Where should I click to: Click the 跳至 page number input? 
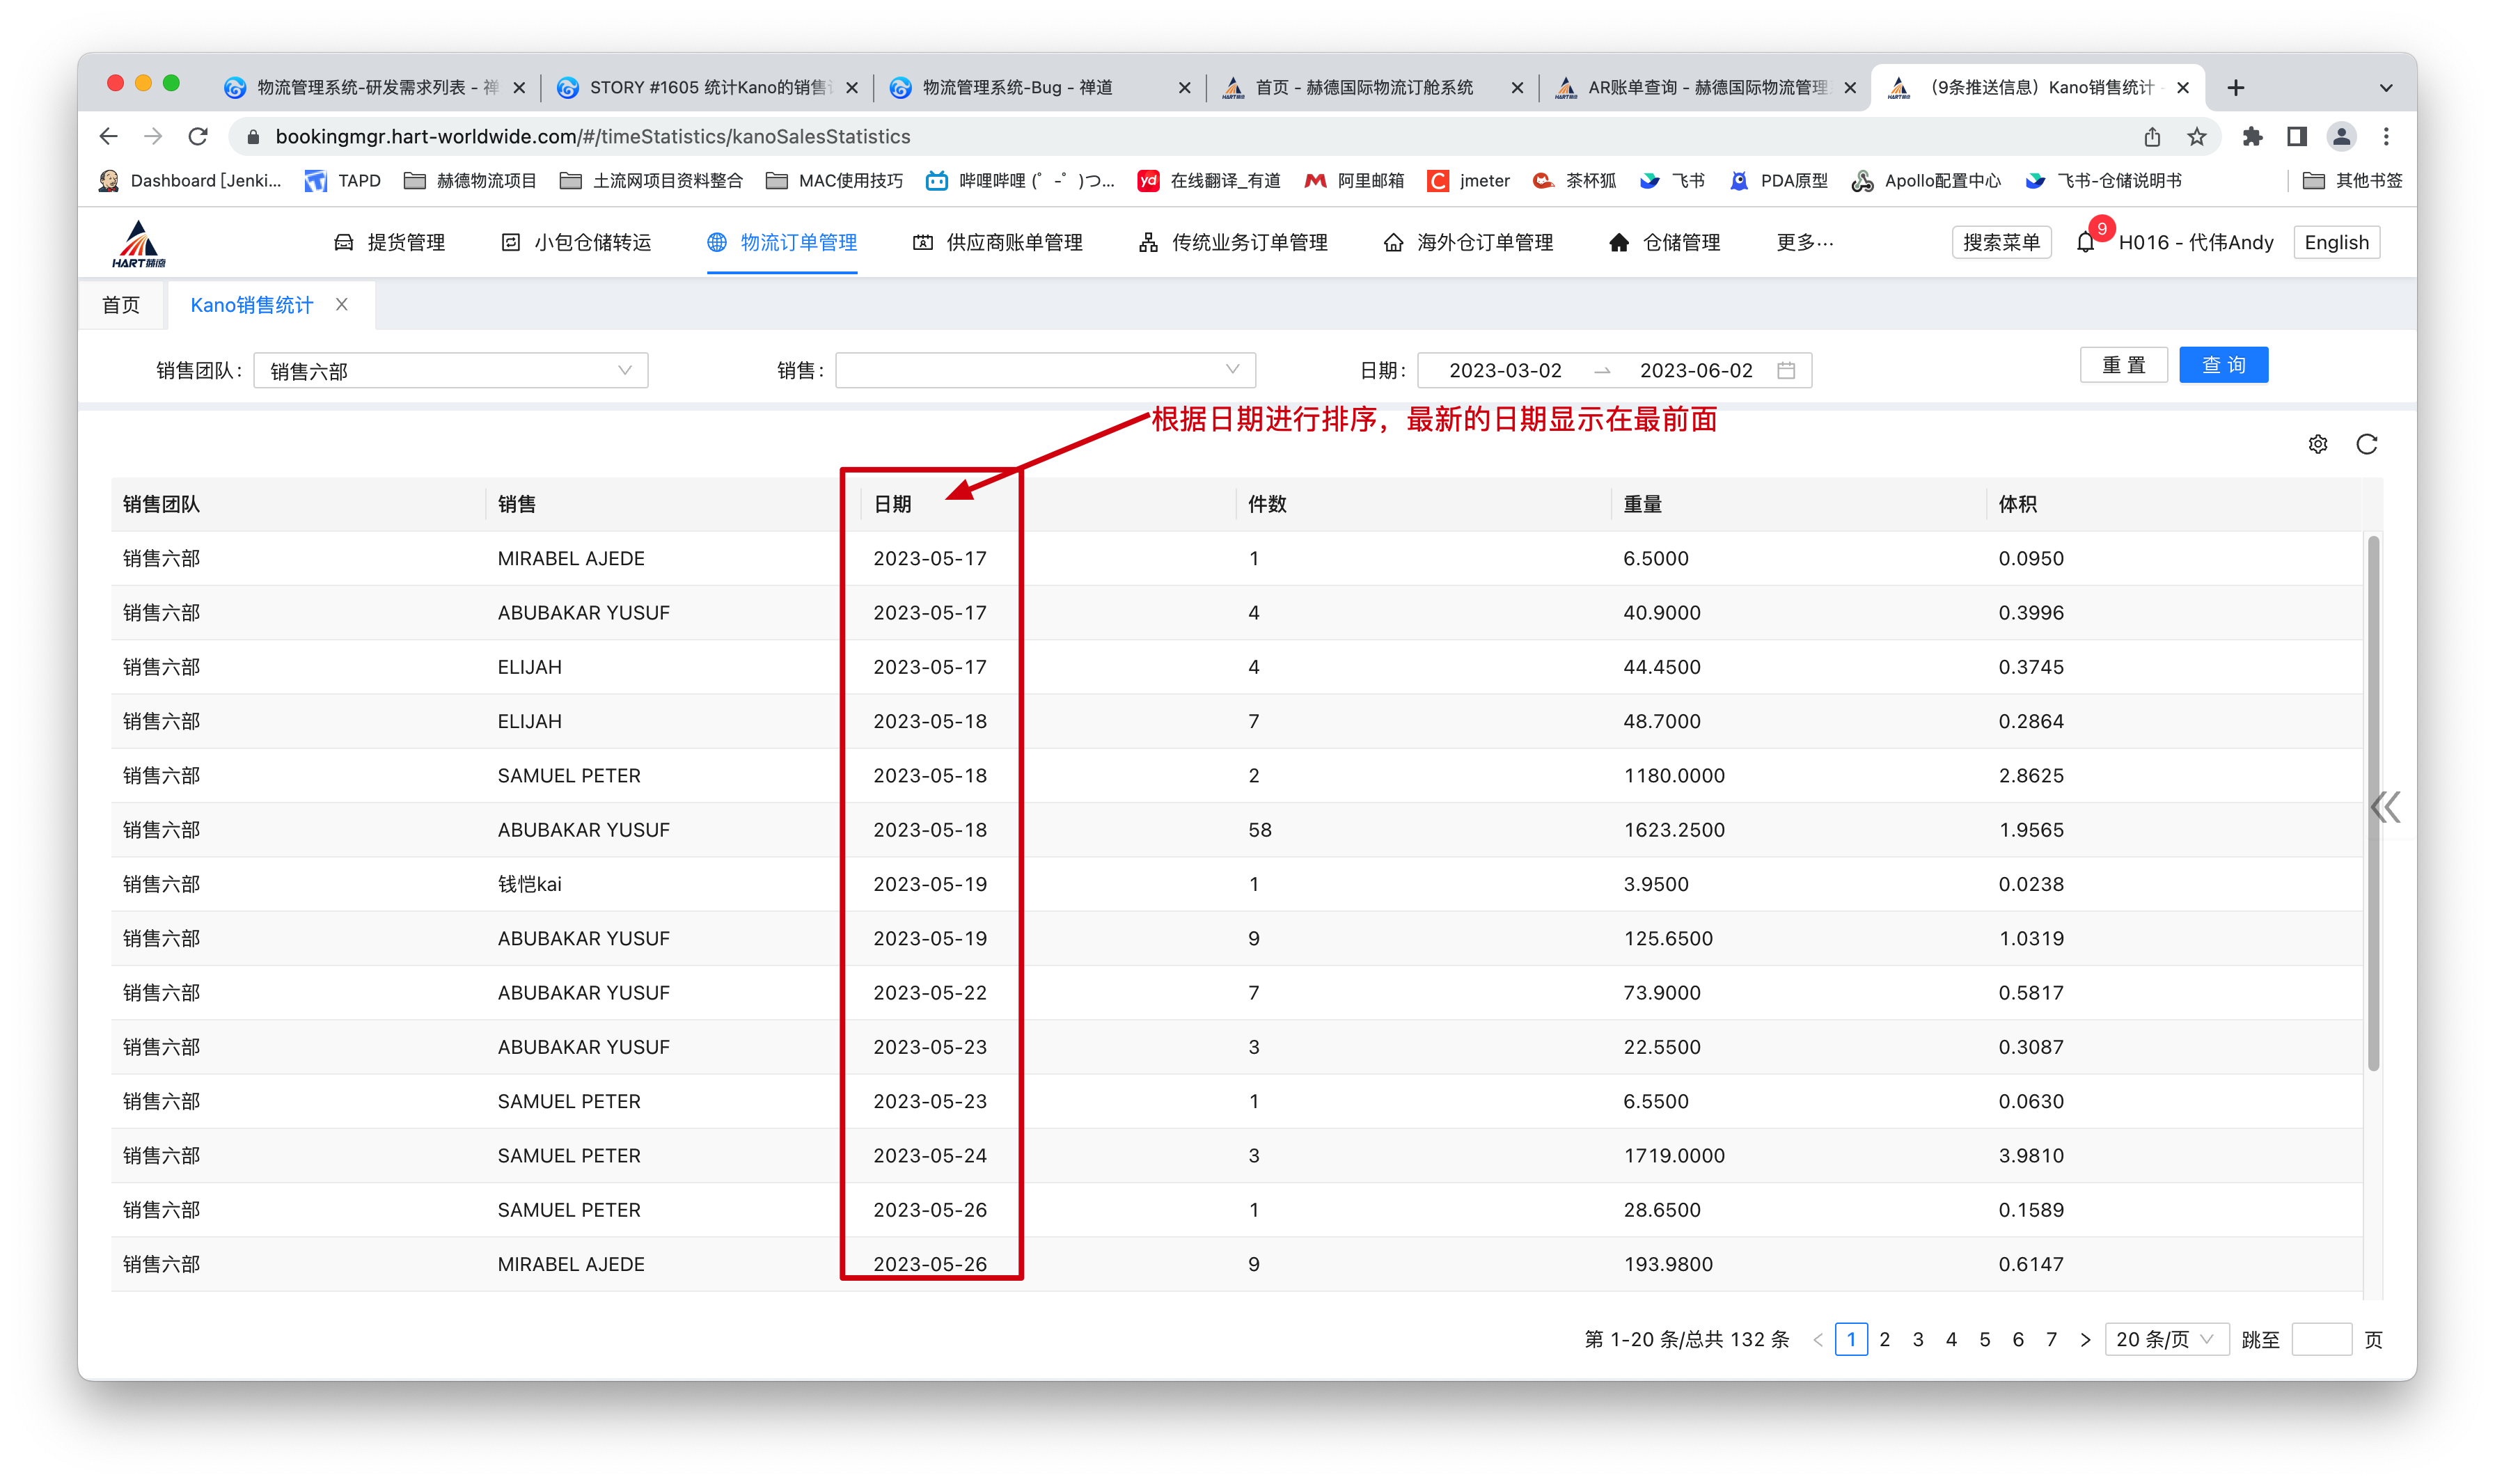pos(2320,1339)
